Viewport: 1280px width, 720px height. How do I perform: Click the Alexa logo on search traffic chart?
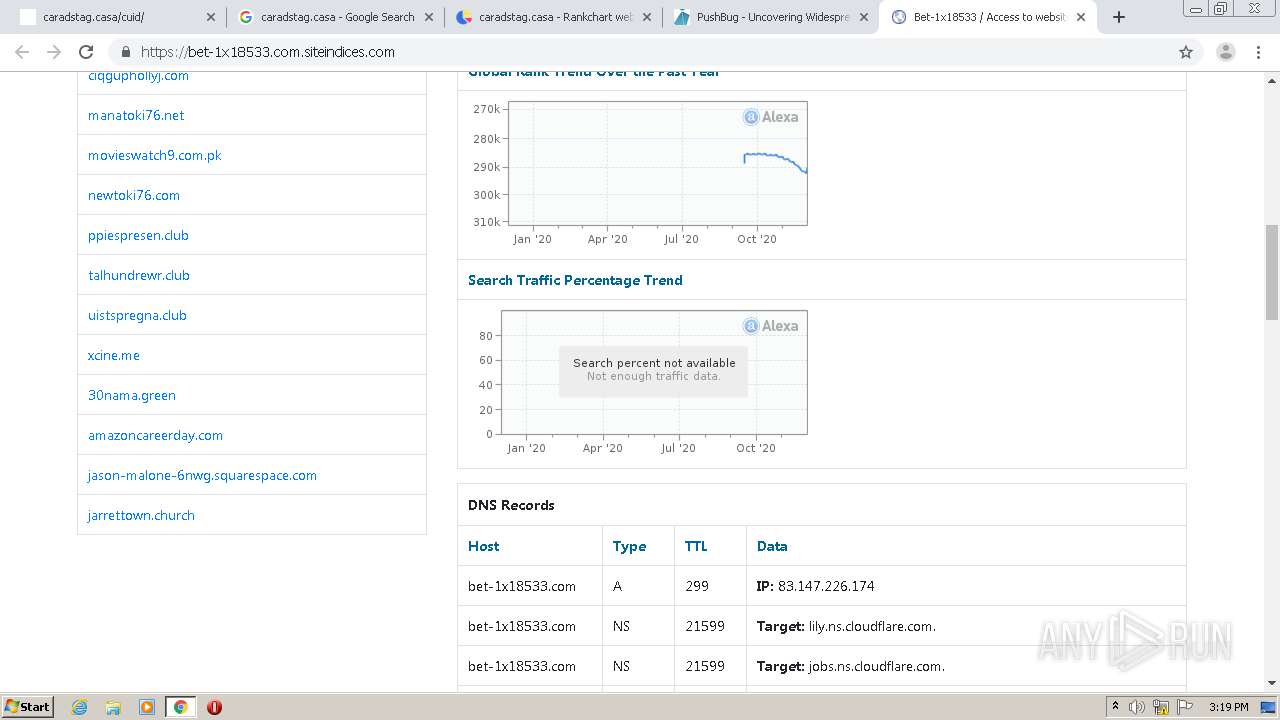point(771,326)
